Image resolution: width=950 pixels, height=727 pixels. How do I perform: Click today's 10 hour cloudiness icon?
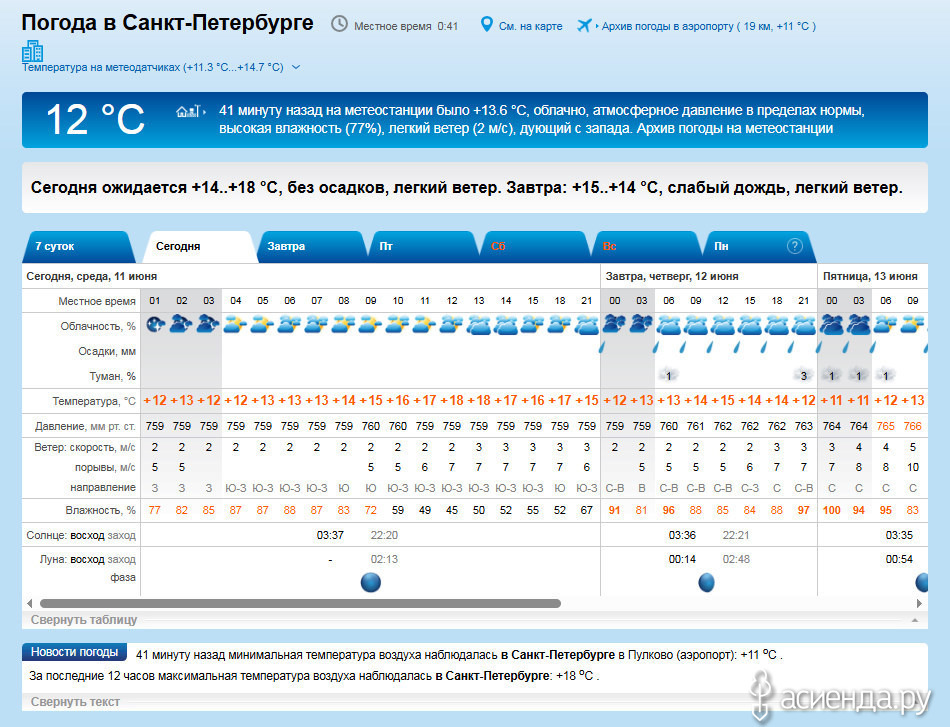click(x=397, y=325)
